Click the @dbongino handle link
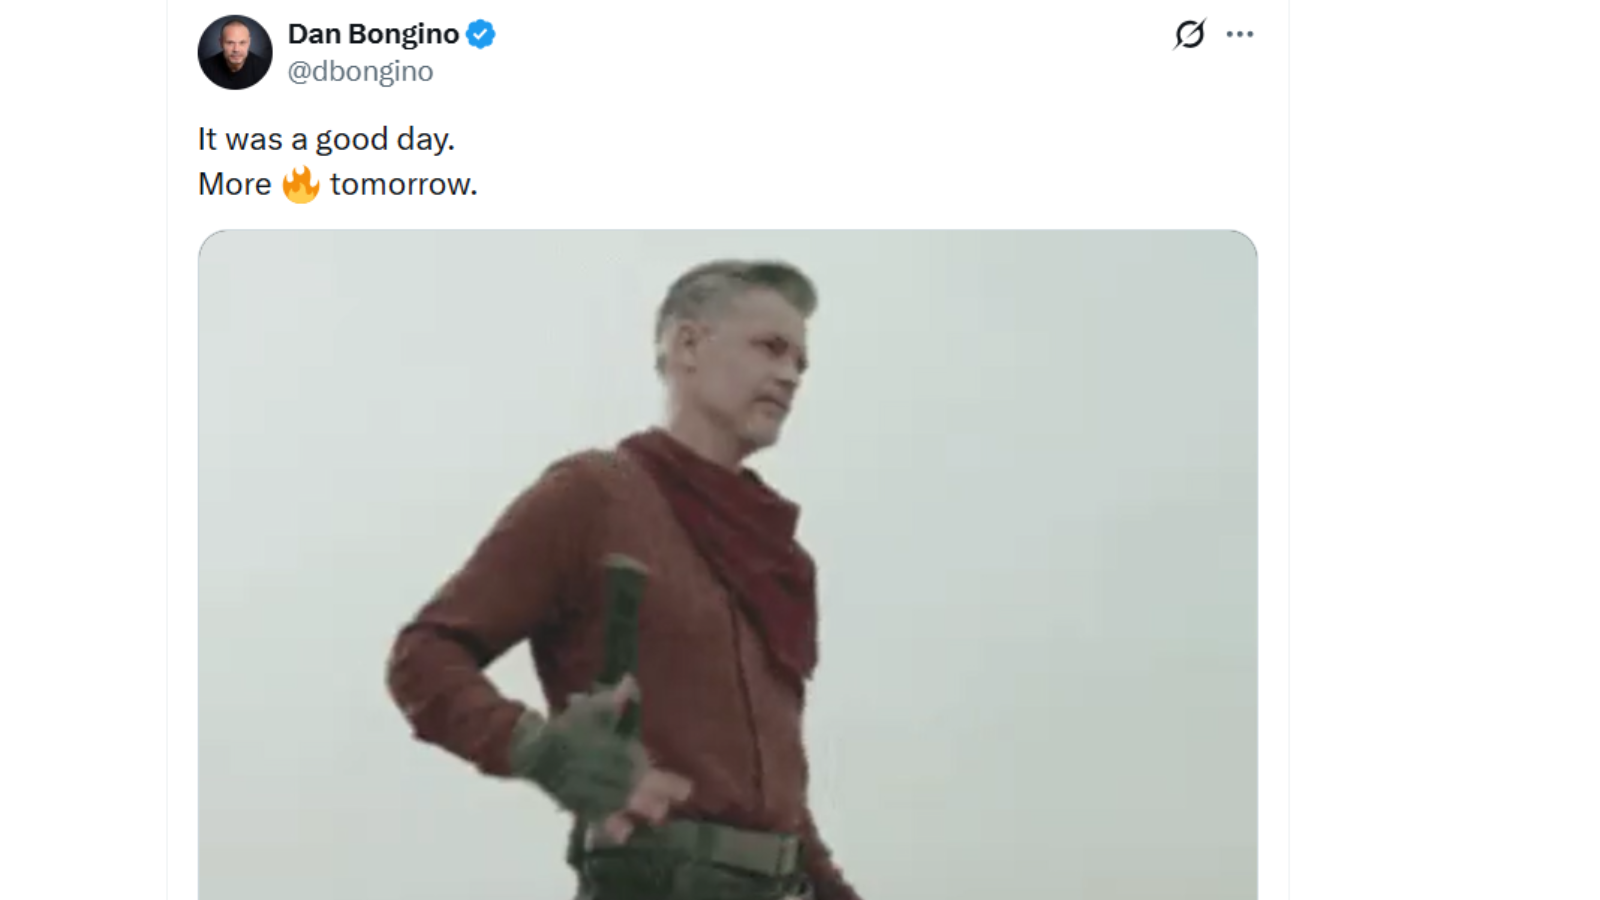Screen dimensions: 1600x900 click(362, 70)
